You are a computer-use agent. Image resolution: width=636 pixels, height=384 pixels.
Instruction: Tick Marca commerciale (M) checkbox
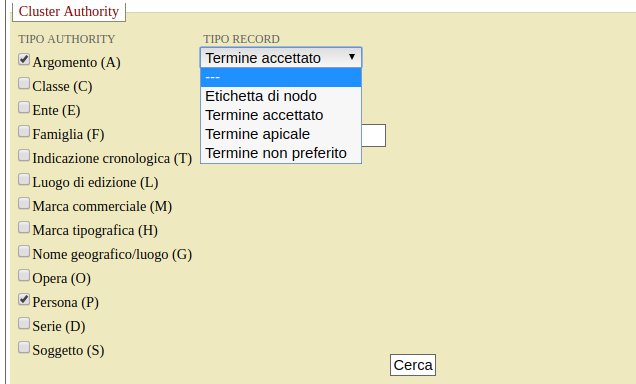tap(24, 203)
